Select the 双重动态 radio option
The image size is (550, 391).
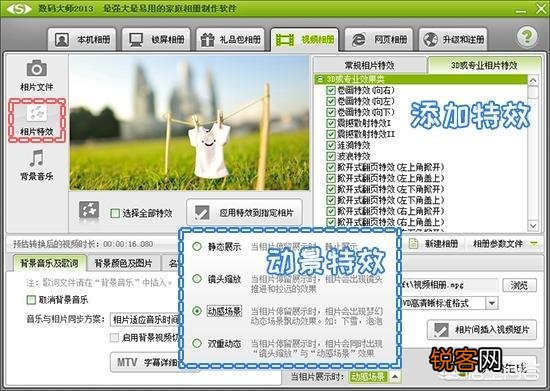click(x=197, y=343)
